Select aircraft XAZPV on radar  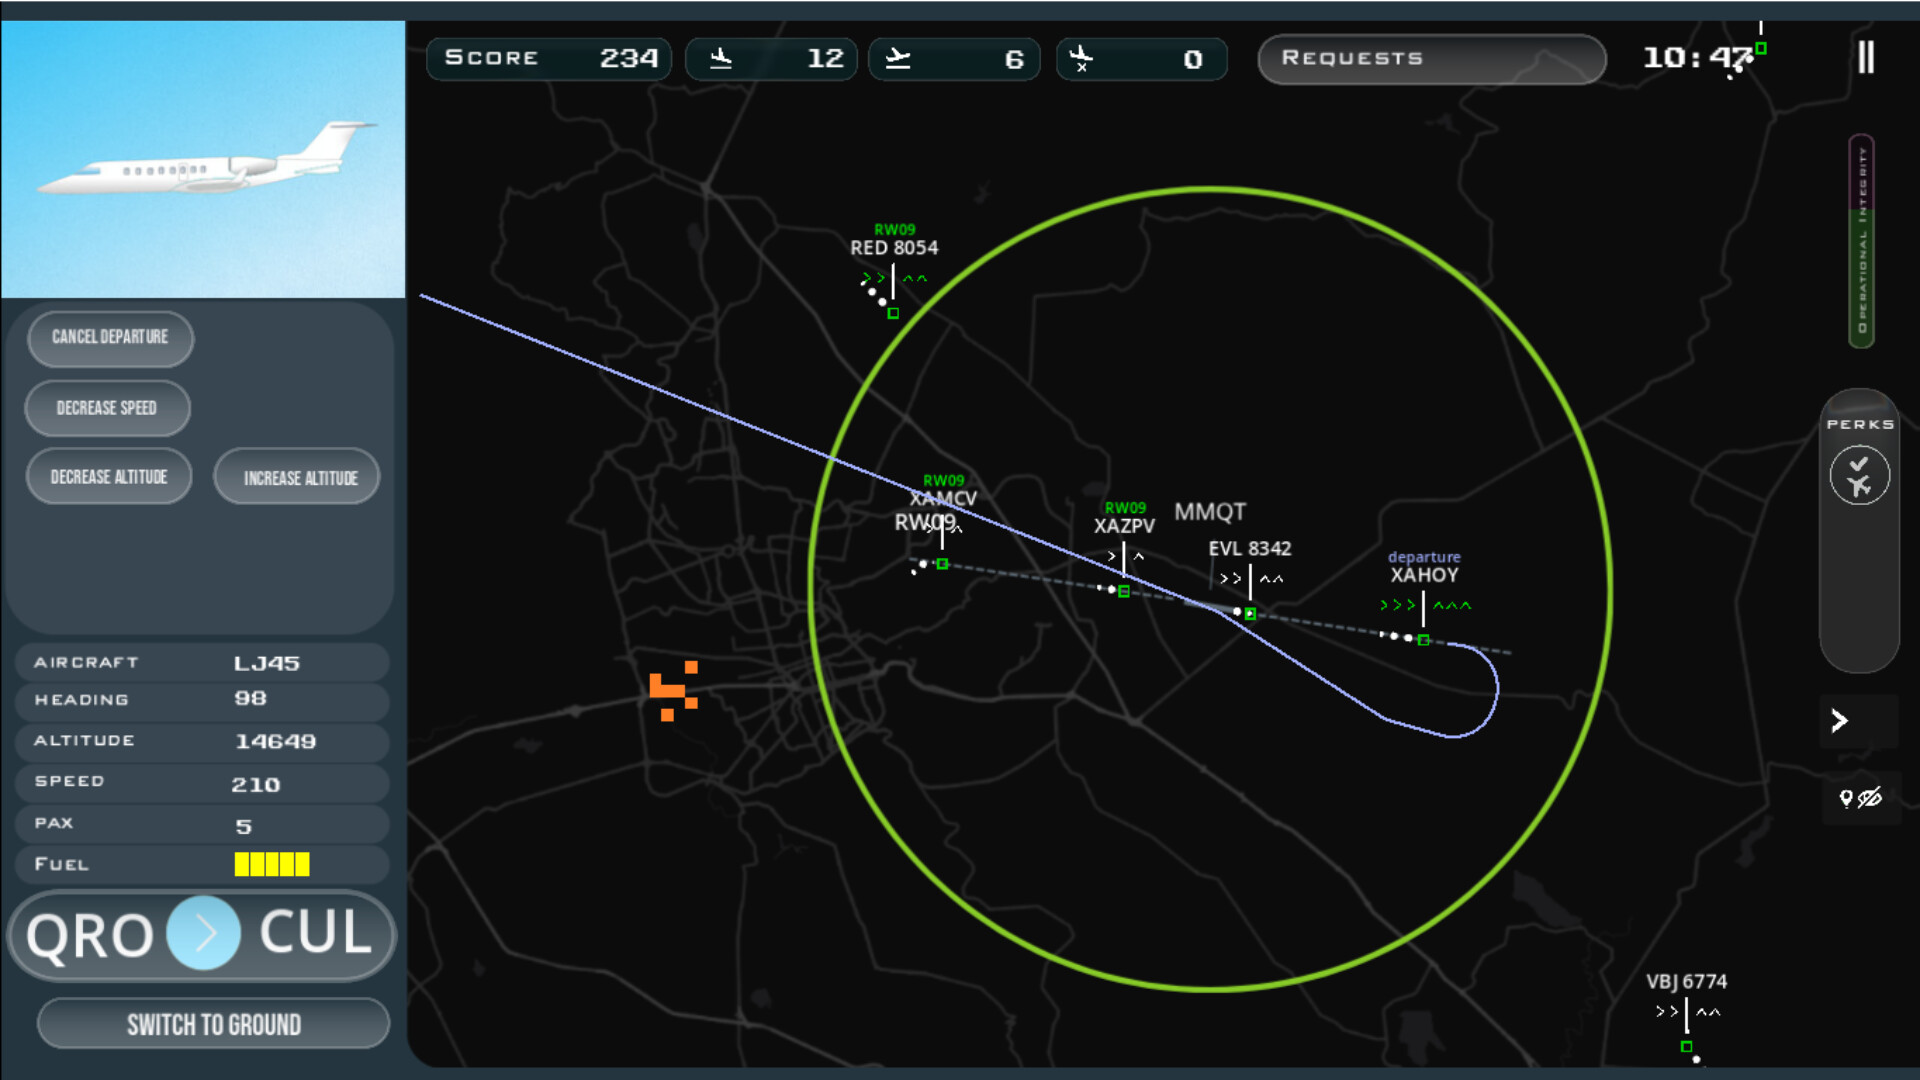(1124, 591)
